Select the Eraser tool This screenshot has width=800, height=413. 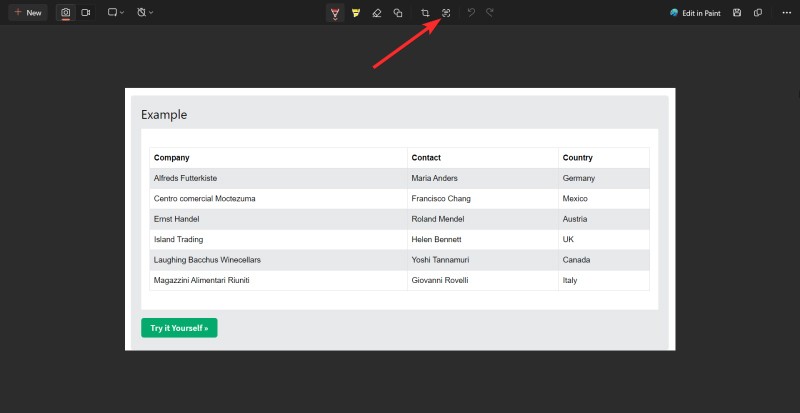tap(377, 13)
